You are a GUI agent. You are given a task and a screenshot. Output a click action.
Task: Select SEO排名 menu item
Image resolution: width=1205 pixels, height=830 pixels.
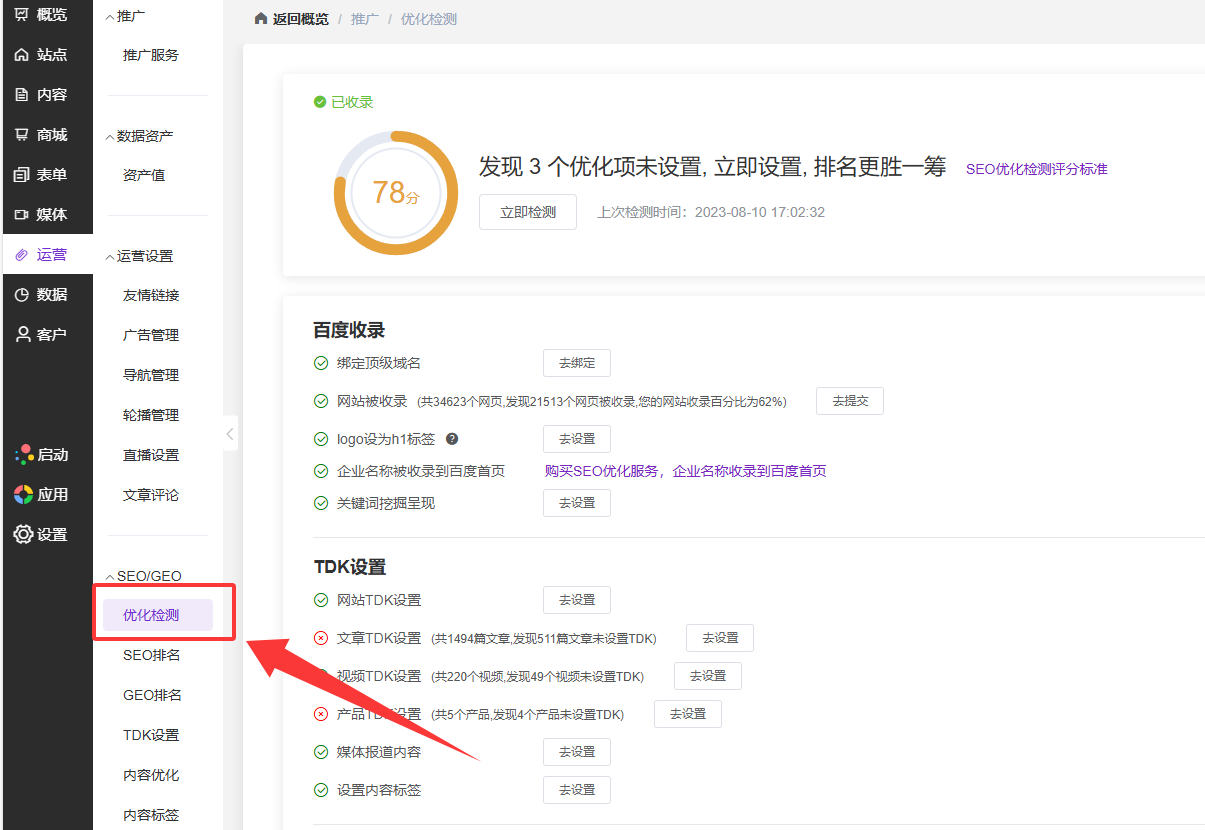point(151,655)
